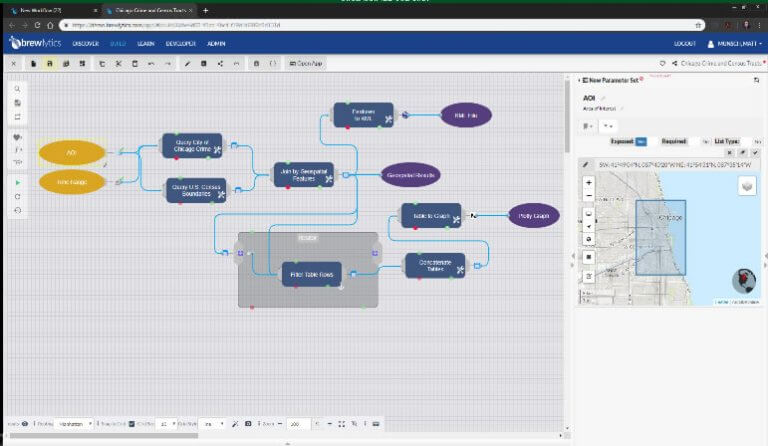Toggle the Exposed switch
Viewport: 768px width, 446px height.
point(641,142)
